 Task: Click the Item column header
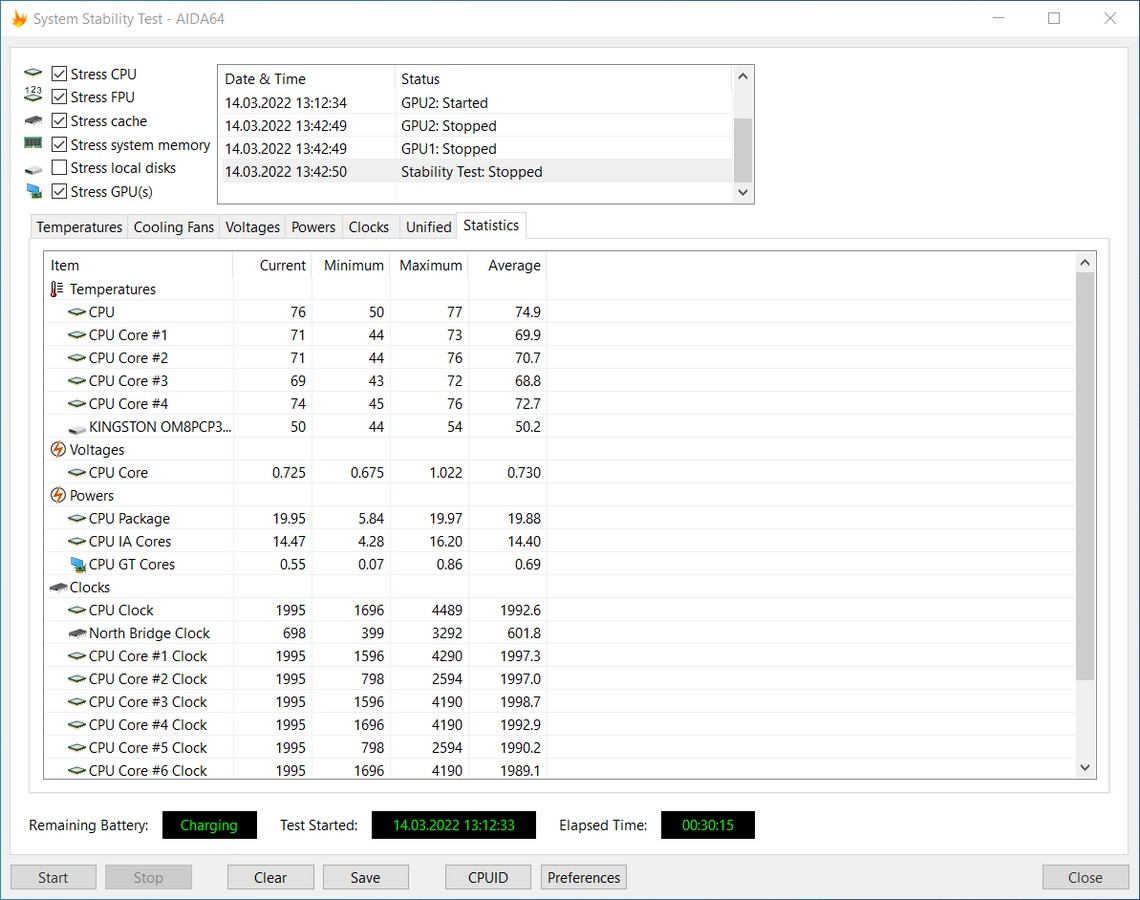(138, 265)
